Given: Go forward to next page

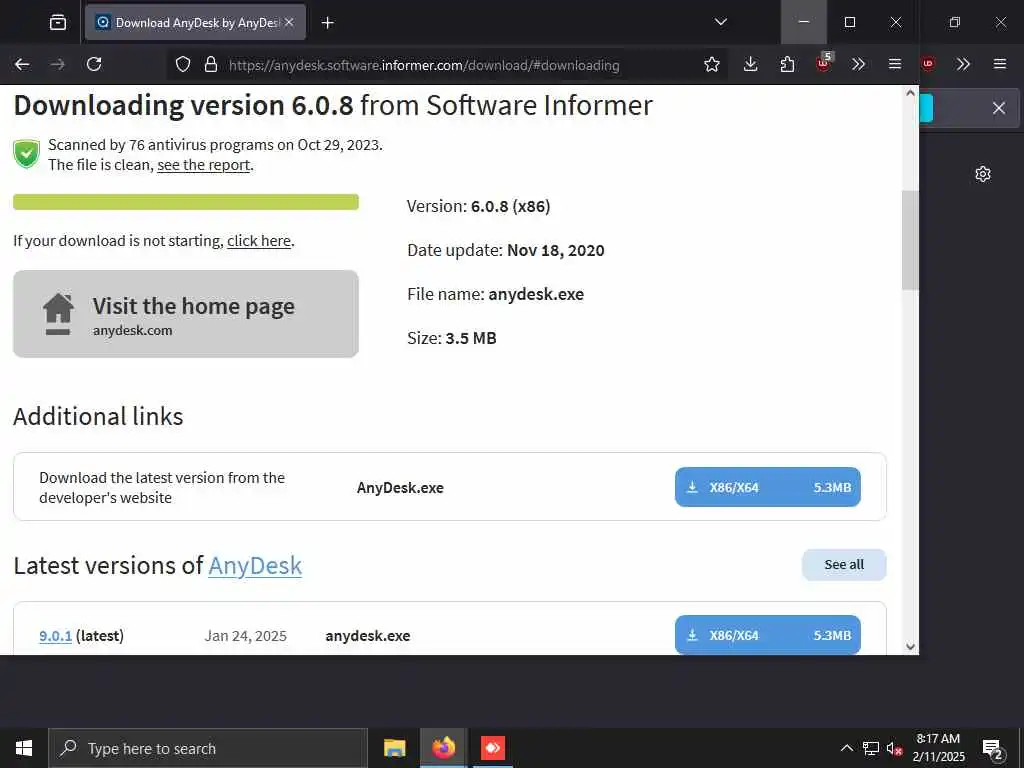Looking at the screenshot, I should [58, 64].
